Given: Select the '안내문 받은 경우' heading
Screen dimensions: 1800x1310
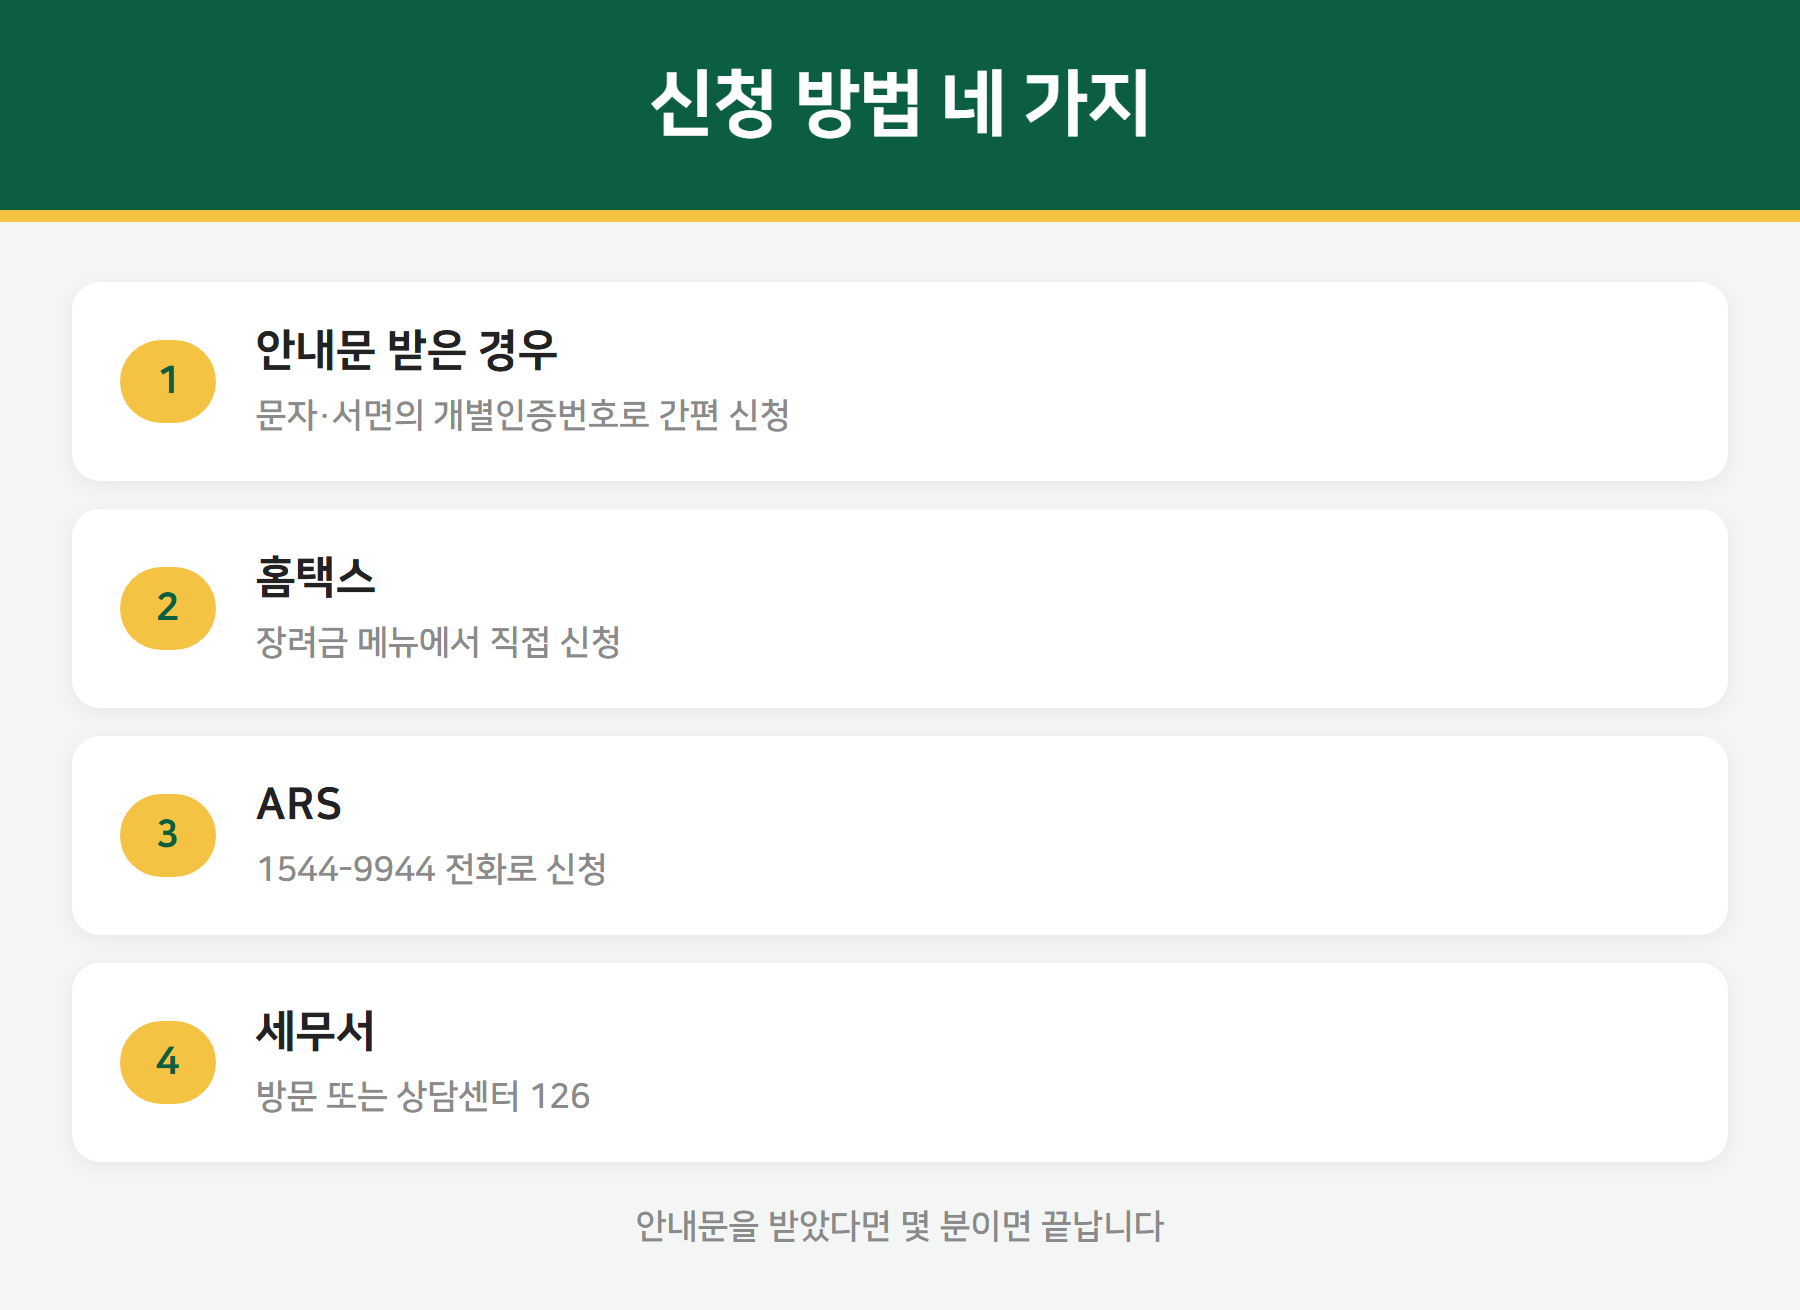Looking at the screenshot, I should tap(406, 350).
